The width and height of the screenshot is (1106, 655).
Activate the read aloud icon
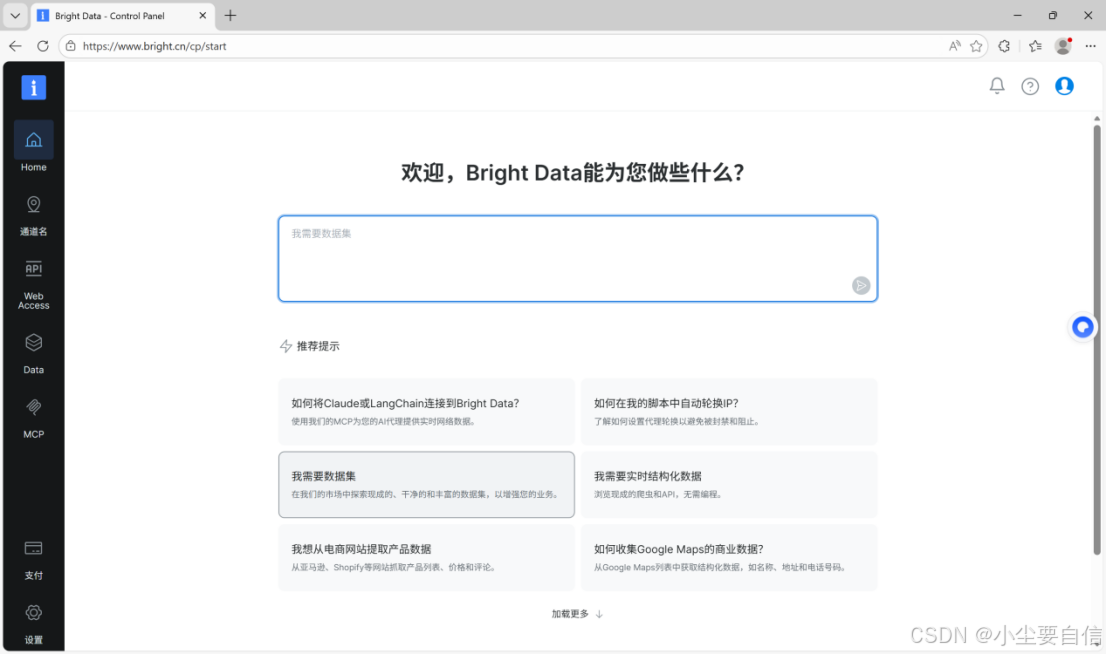tap(954, 46)
